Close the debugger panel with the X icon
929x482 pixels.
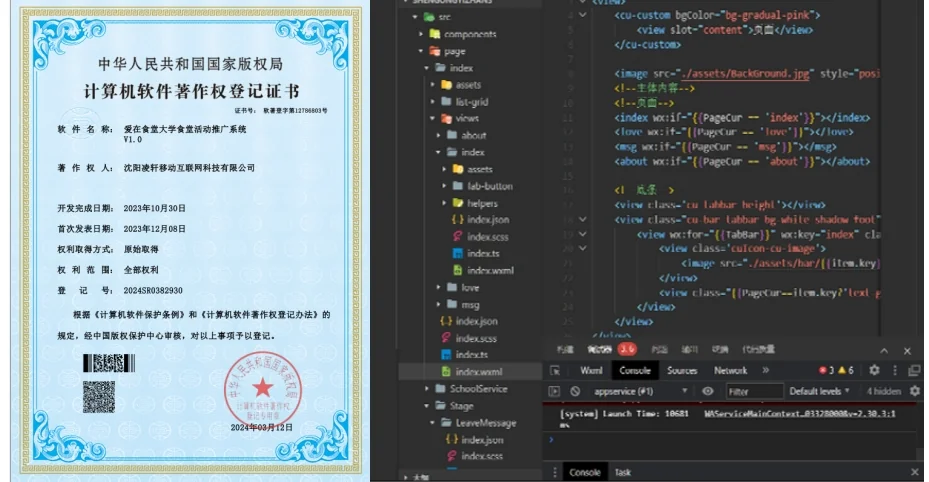(x=907, y=351)
